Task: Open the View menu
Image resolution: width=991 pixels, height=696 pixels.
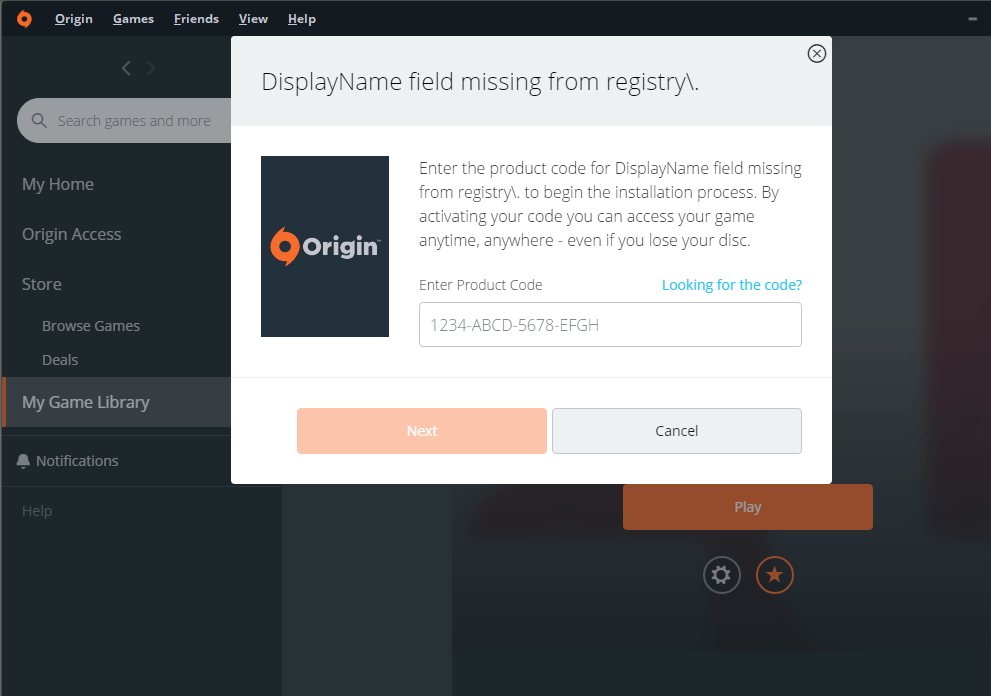Action: 253,19
